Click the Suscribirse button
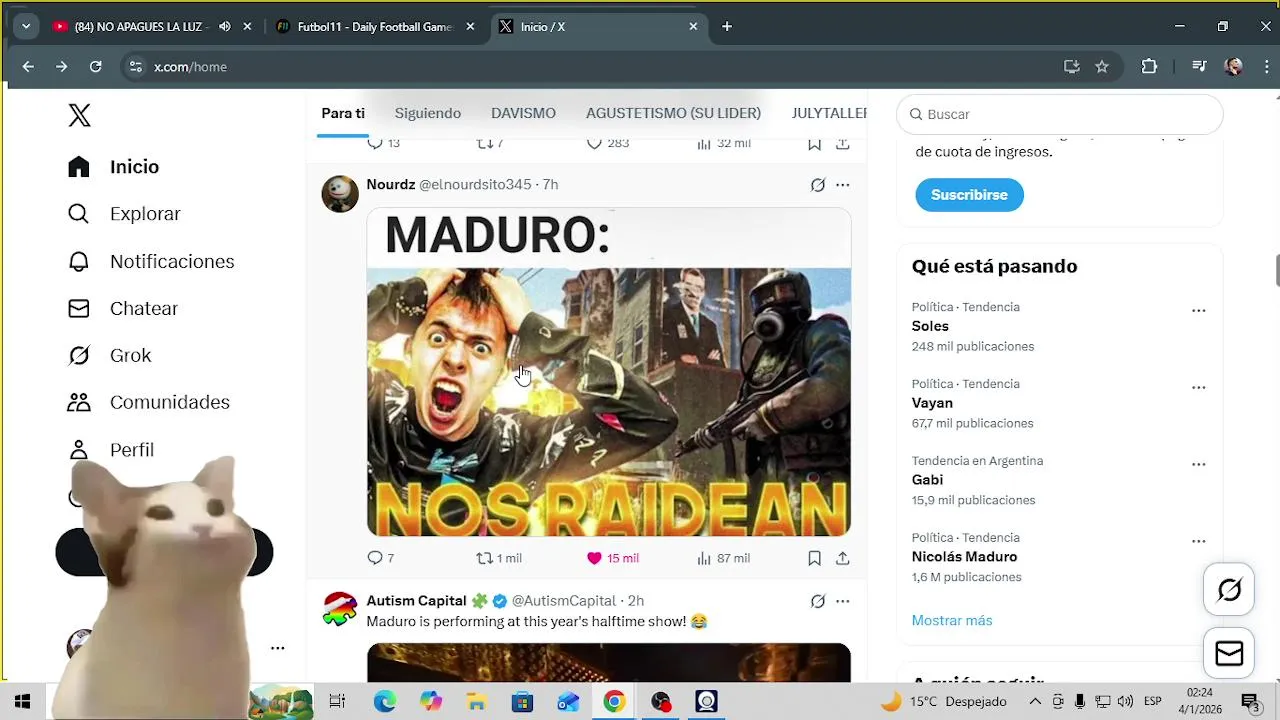The height and width of the screenshot is (720, 1280). click(x=969, y=195)
